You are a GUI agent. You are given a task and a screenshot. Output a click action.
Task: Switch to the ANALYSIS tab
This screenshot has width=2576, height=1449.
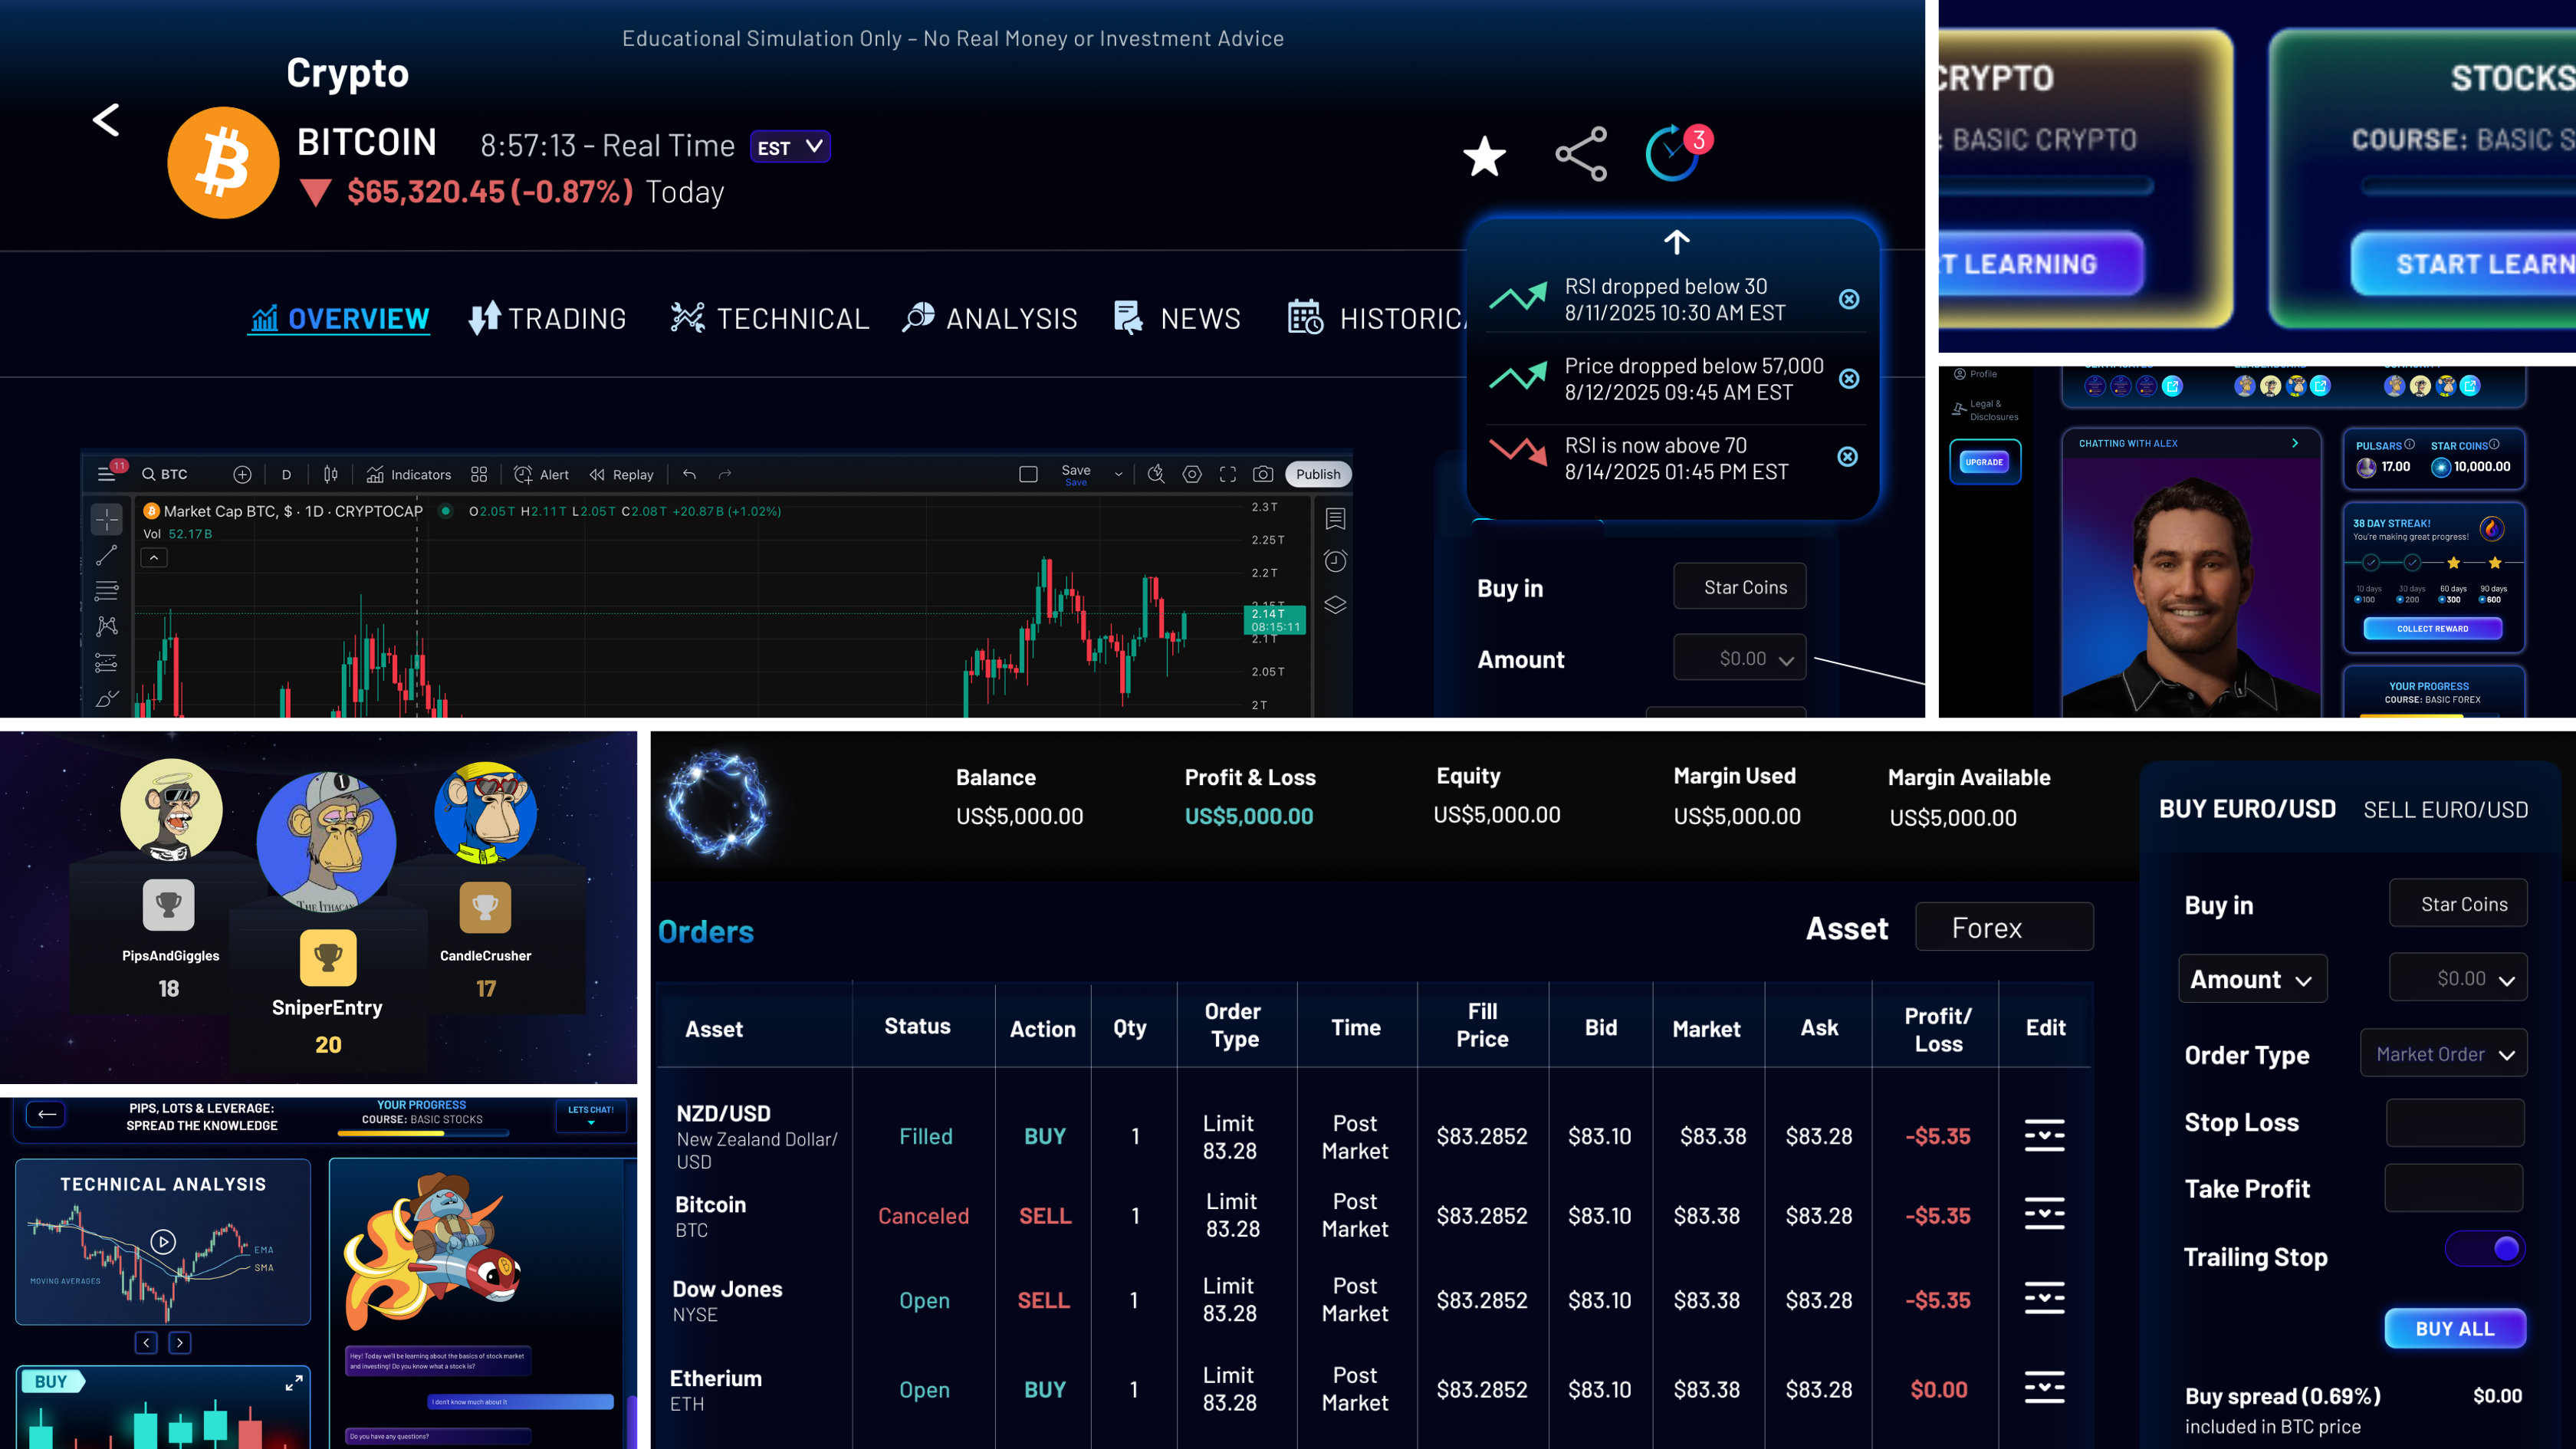[x=989, y=318]
